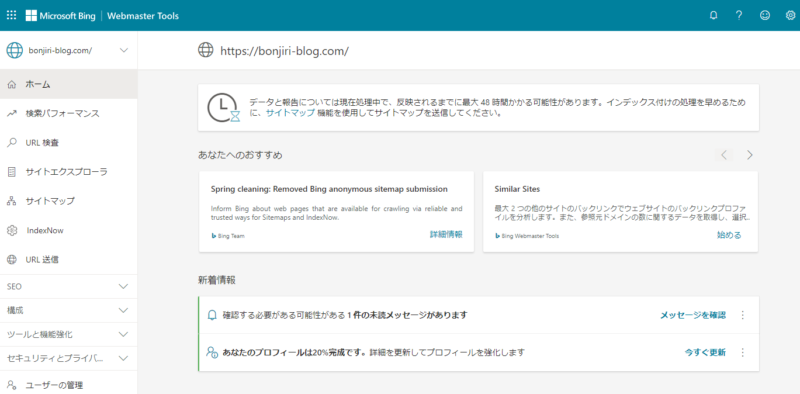The image size is (800, 394).
Task: Show previous recommendation with left arrow
Action: tap(724, 155)
